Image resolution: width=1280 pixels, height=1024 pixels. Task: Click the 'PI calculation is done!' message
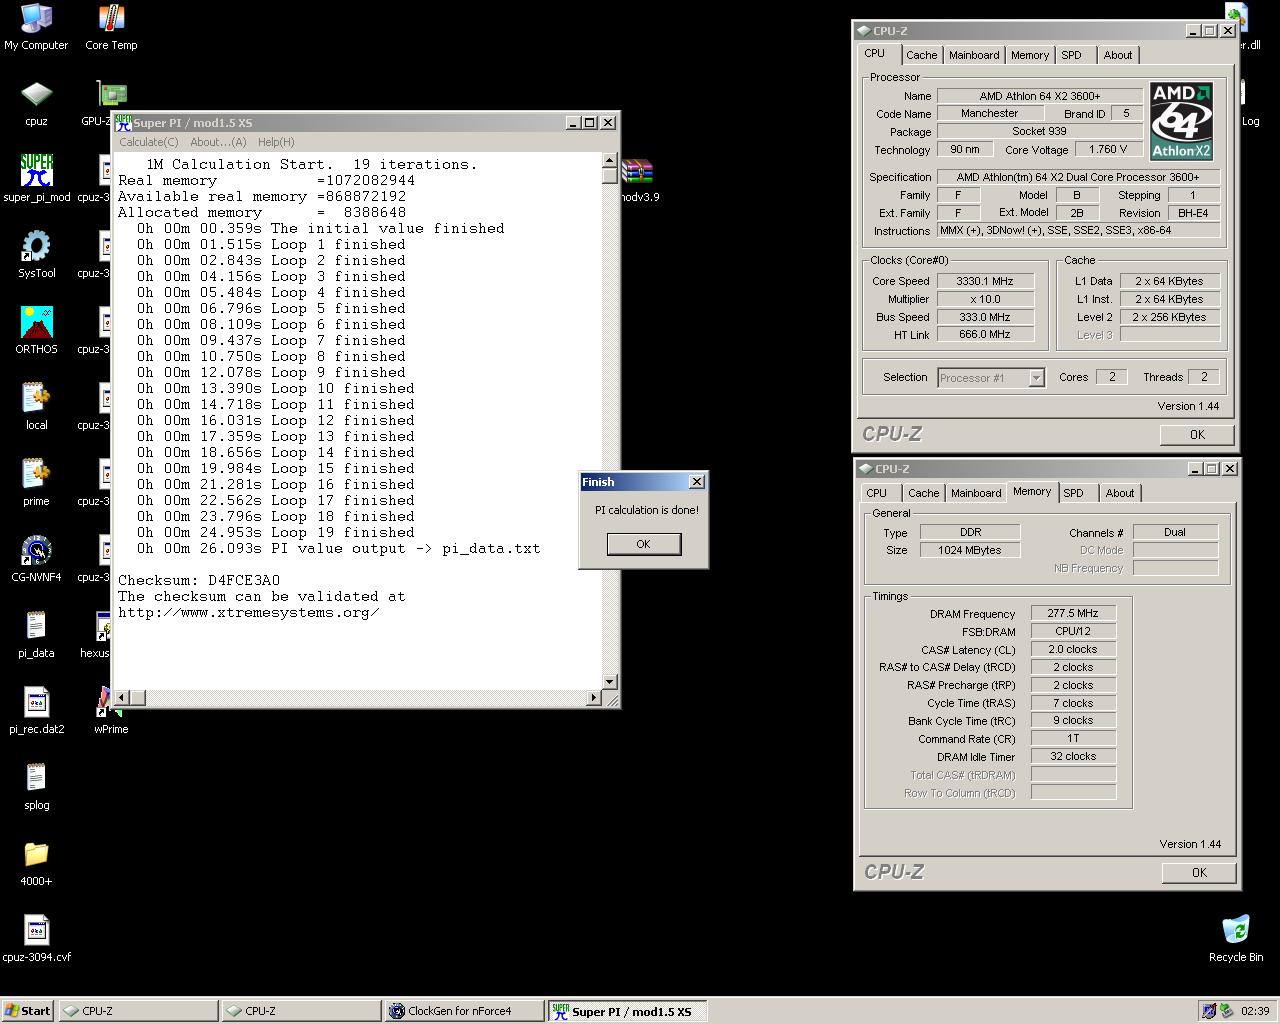click(x=647, y=510)
